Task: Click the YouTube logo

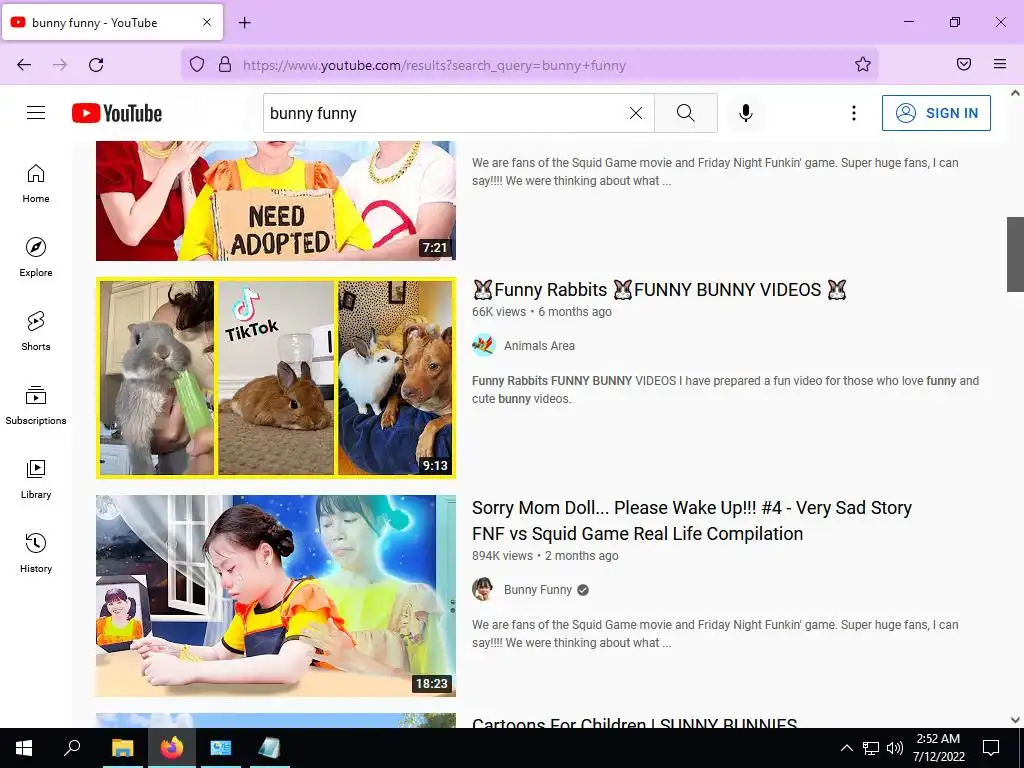Action: pos(117,113)
